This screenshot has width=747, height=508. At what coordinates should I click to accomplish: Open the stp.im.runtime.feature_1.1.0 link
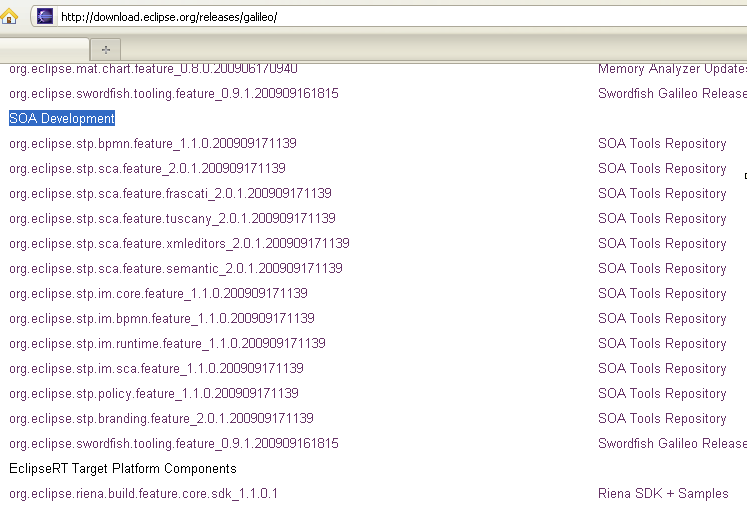[x=167, y=344]
